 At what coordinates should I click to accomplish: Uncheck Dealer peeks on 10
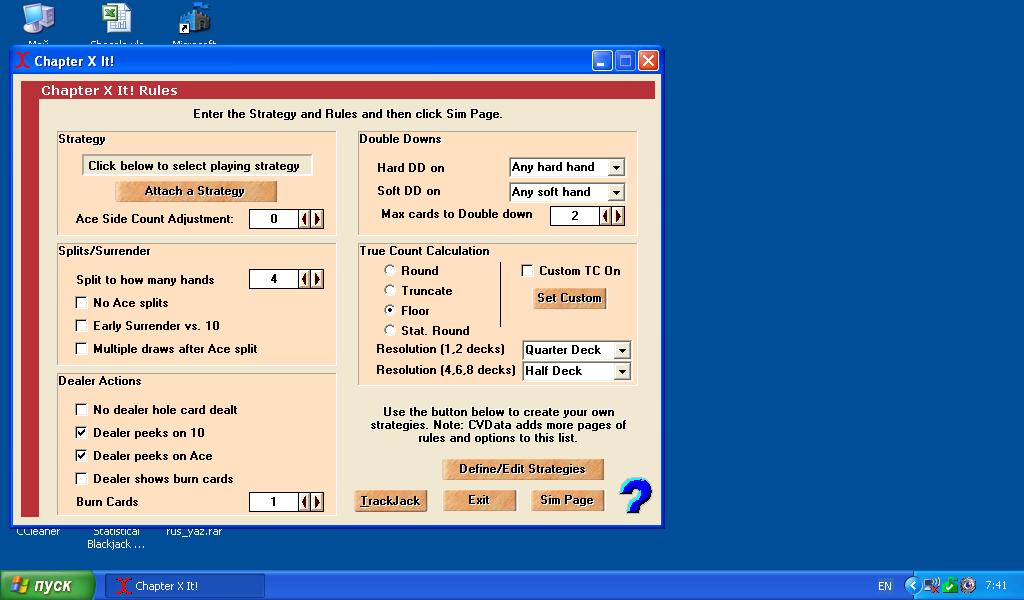click(82, 433)
